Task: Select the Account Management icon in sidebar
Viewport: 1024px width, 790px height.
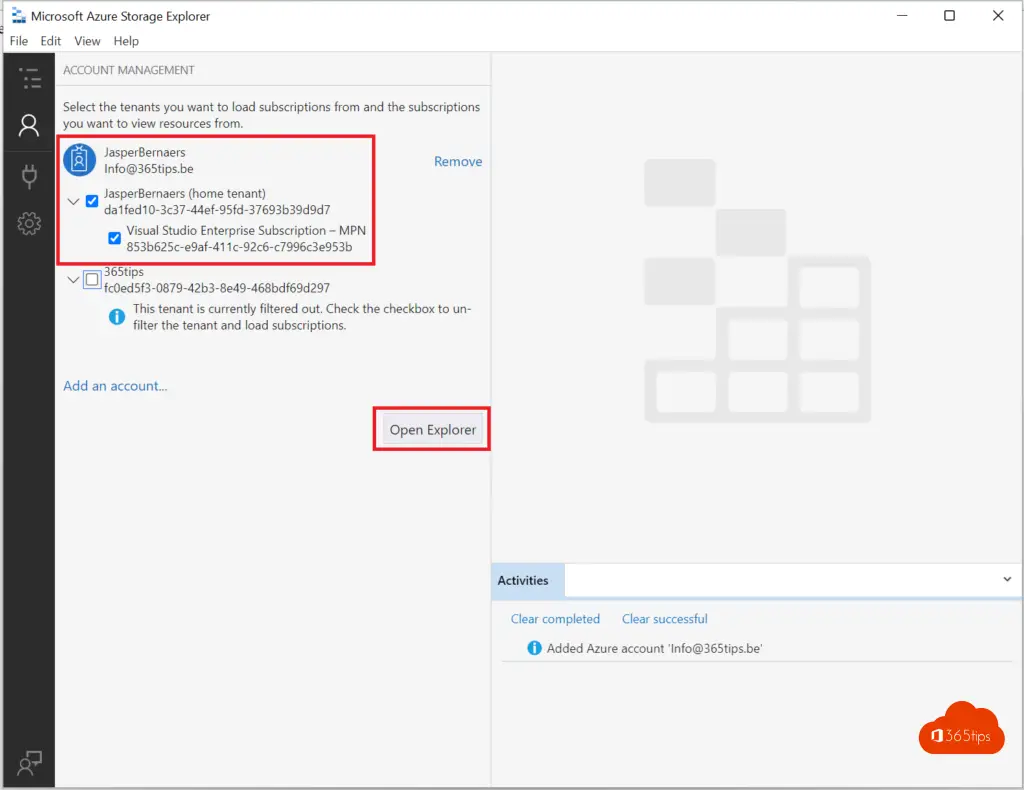Action: pyautogui.click(x=29, y=125)
